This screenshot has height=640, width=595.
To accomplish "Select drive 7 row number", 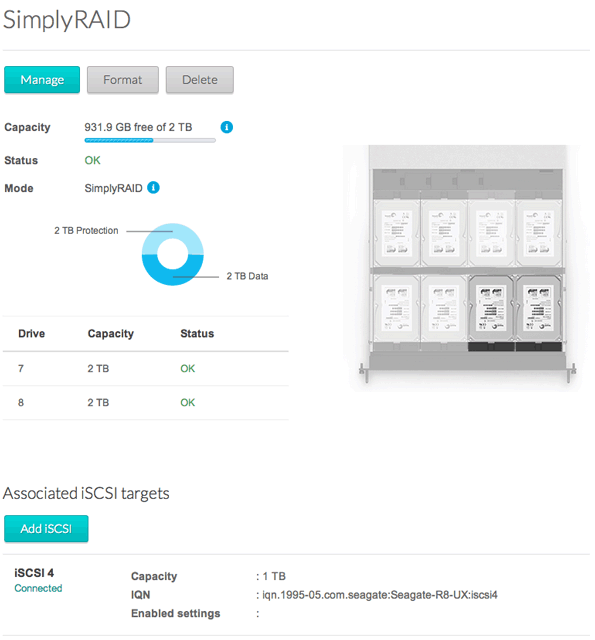I will pos(21,369).
